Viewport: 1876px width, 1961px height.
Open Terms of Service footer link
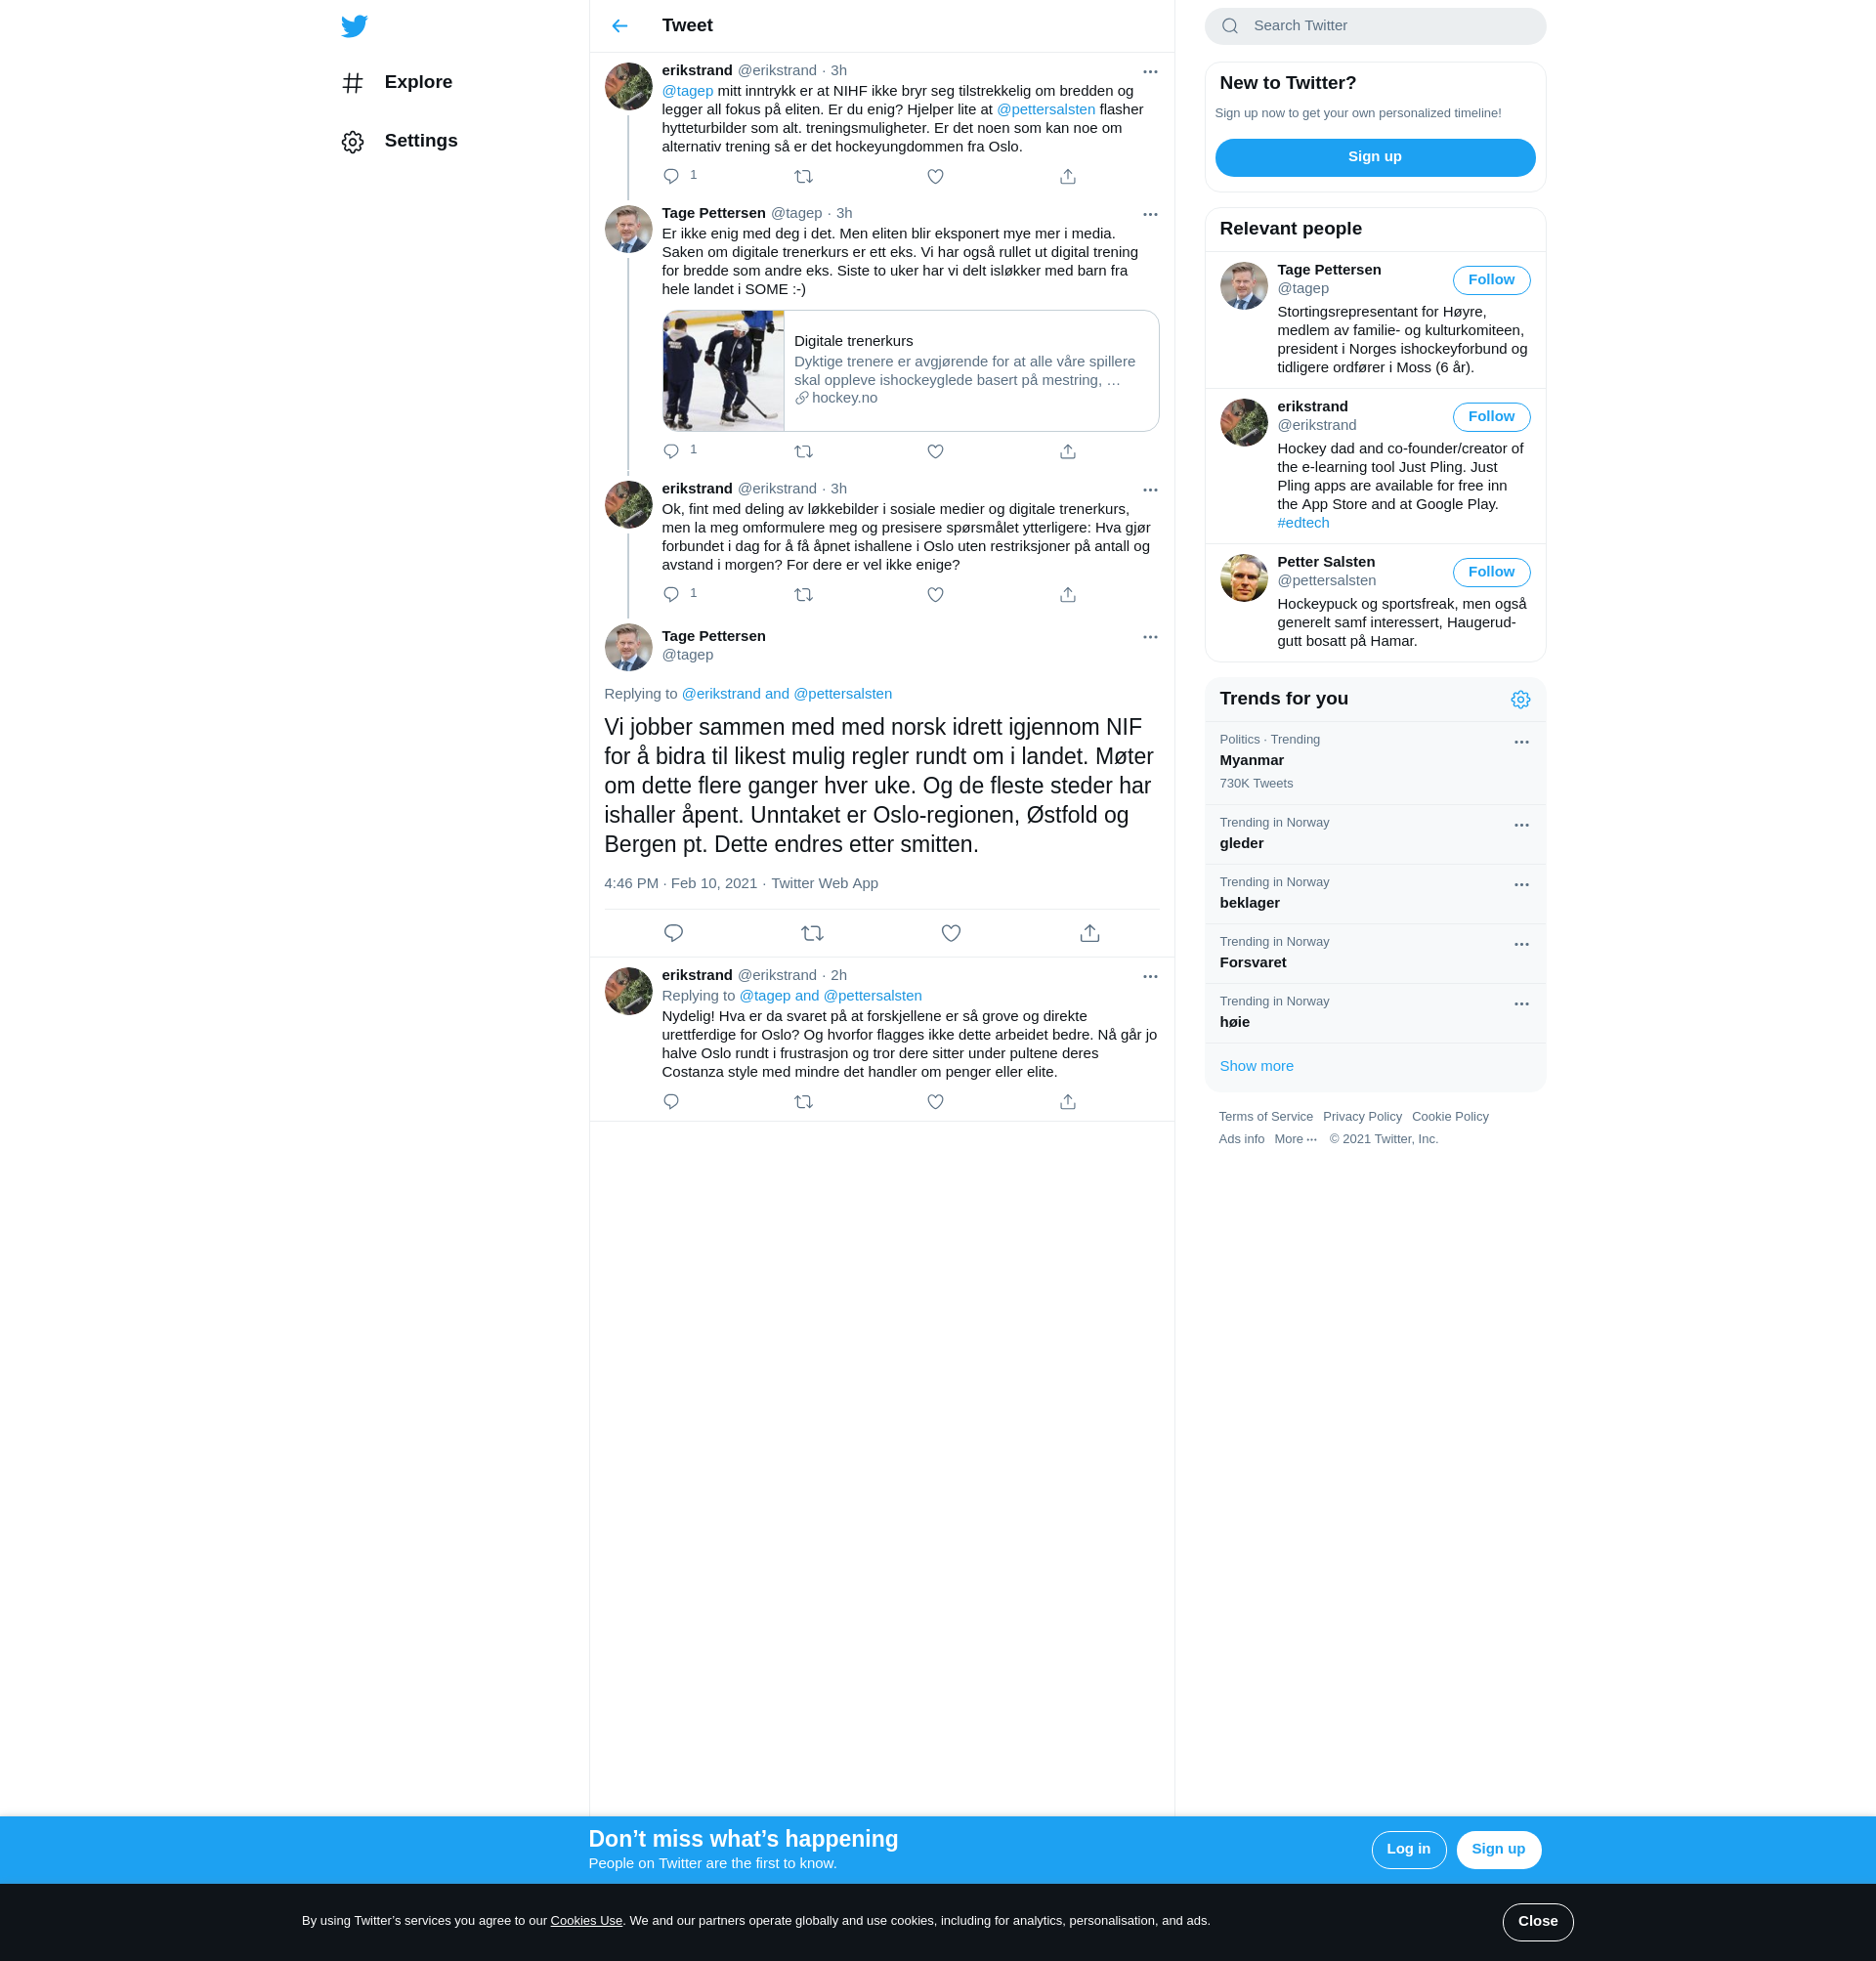(1265, 1117)
